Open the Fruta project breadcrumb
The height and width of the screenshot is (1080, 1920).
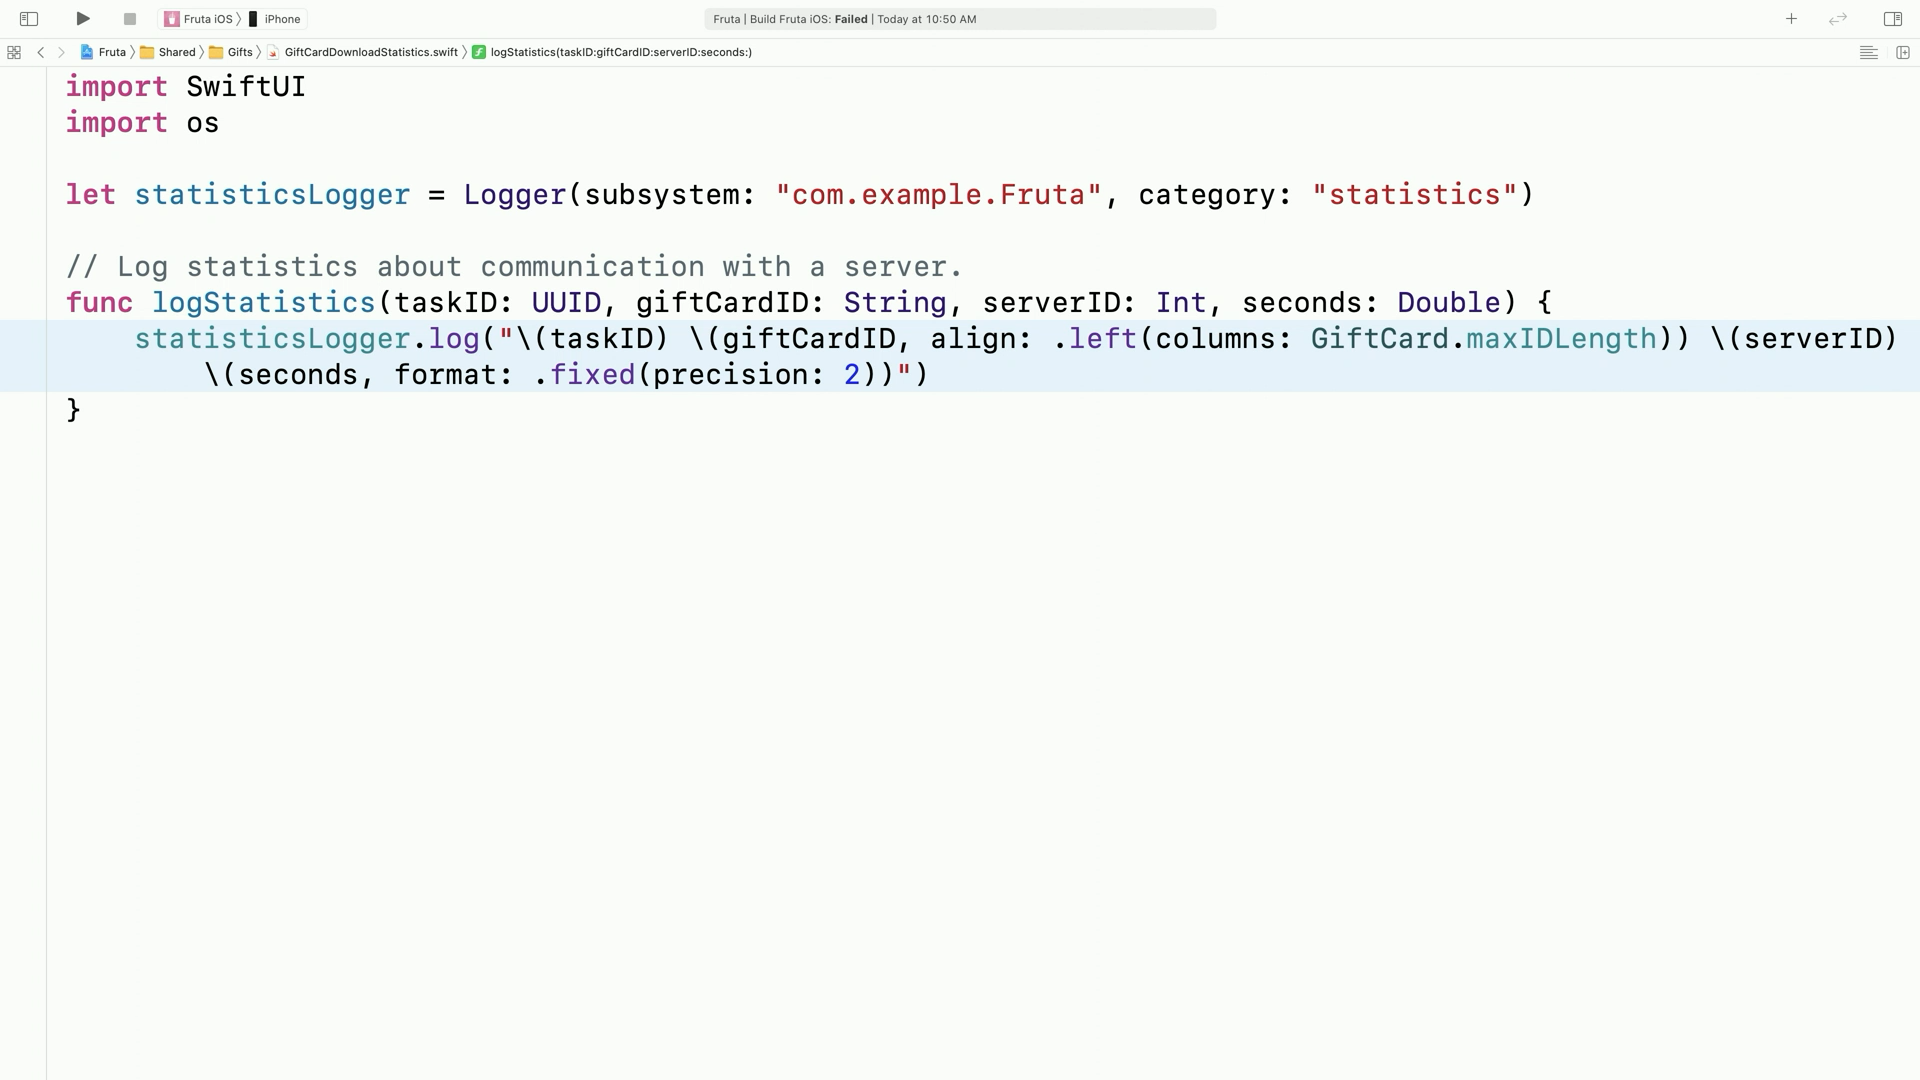pos(103,52)
